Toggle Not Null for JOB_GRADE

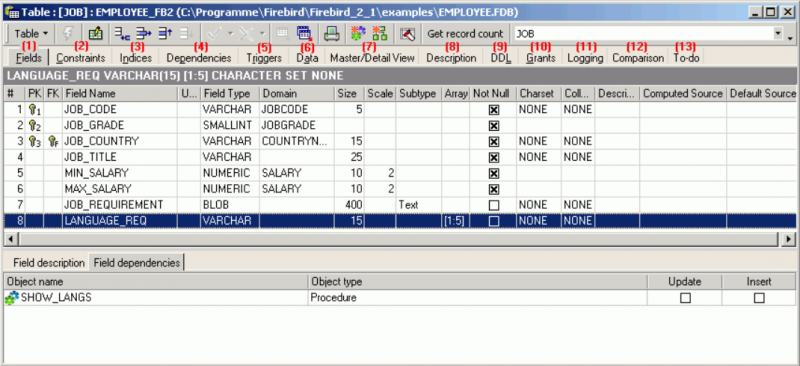click(493, 126)
